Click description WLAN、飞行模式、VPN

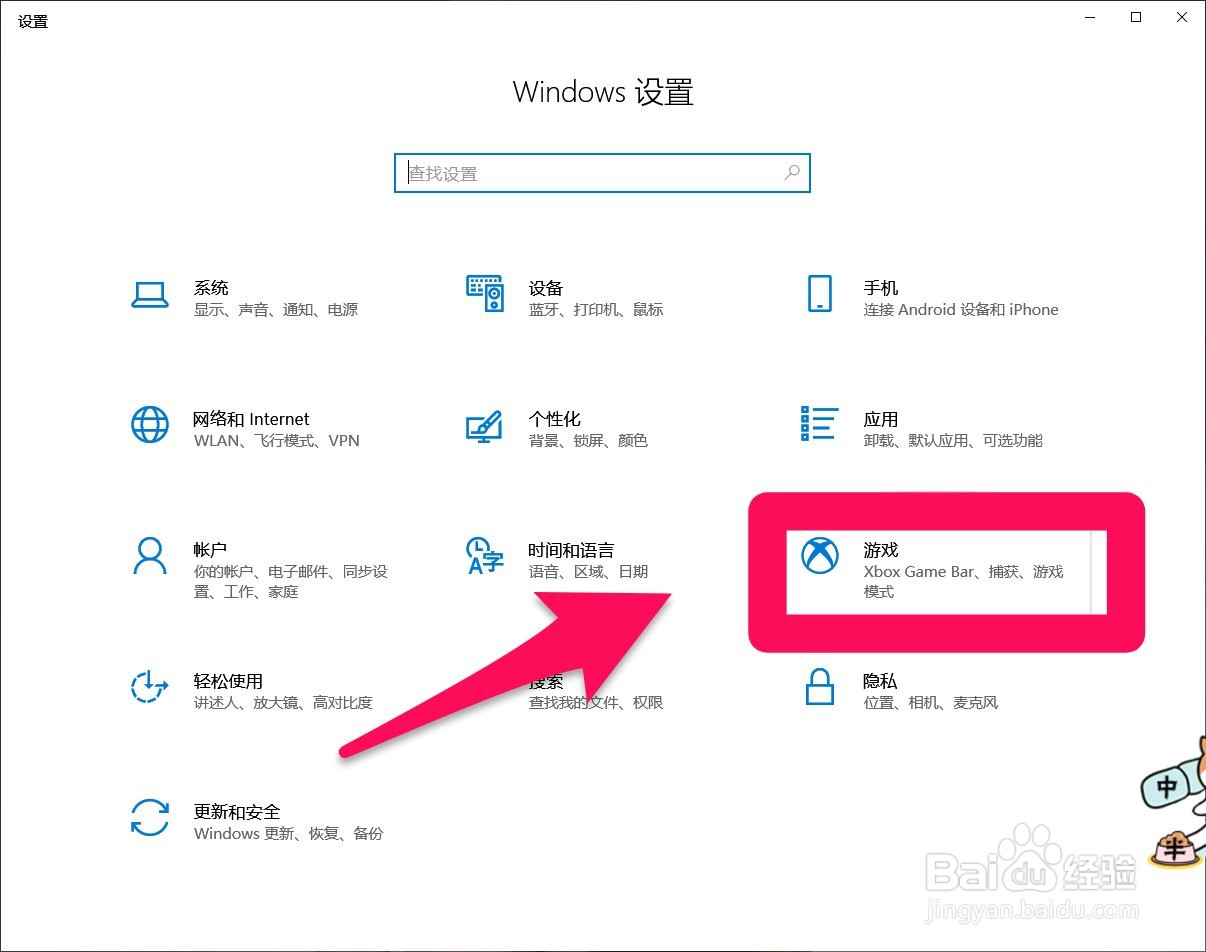[276, 441]
